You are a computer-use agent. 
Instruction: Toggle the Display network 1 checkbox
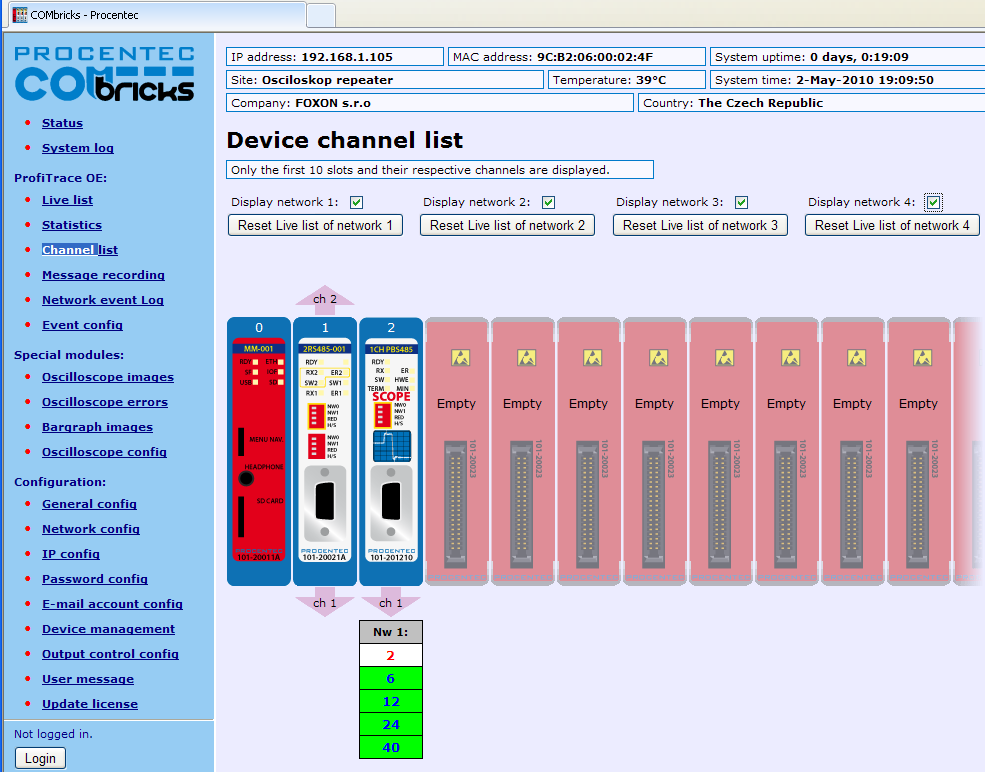click(x=356, y=202)
